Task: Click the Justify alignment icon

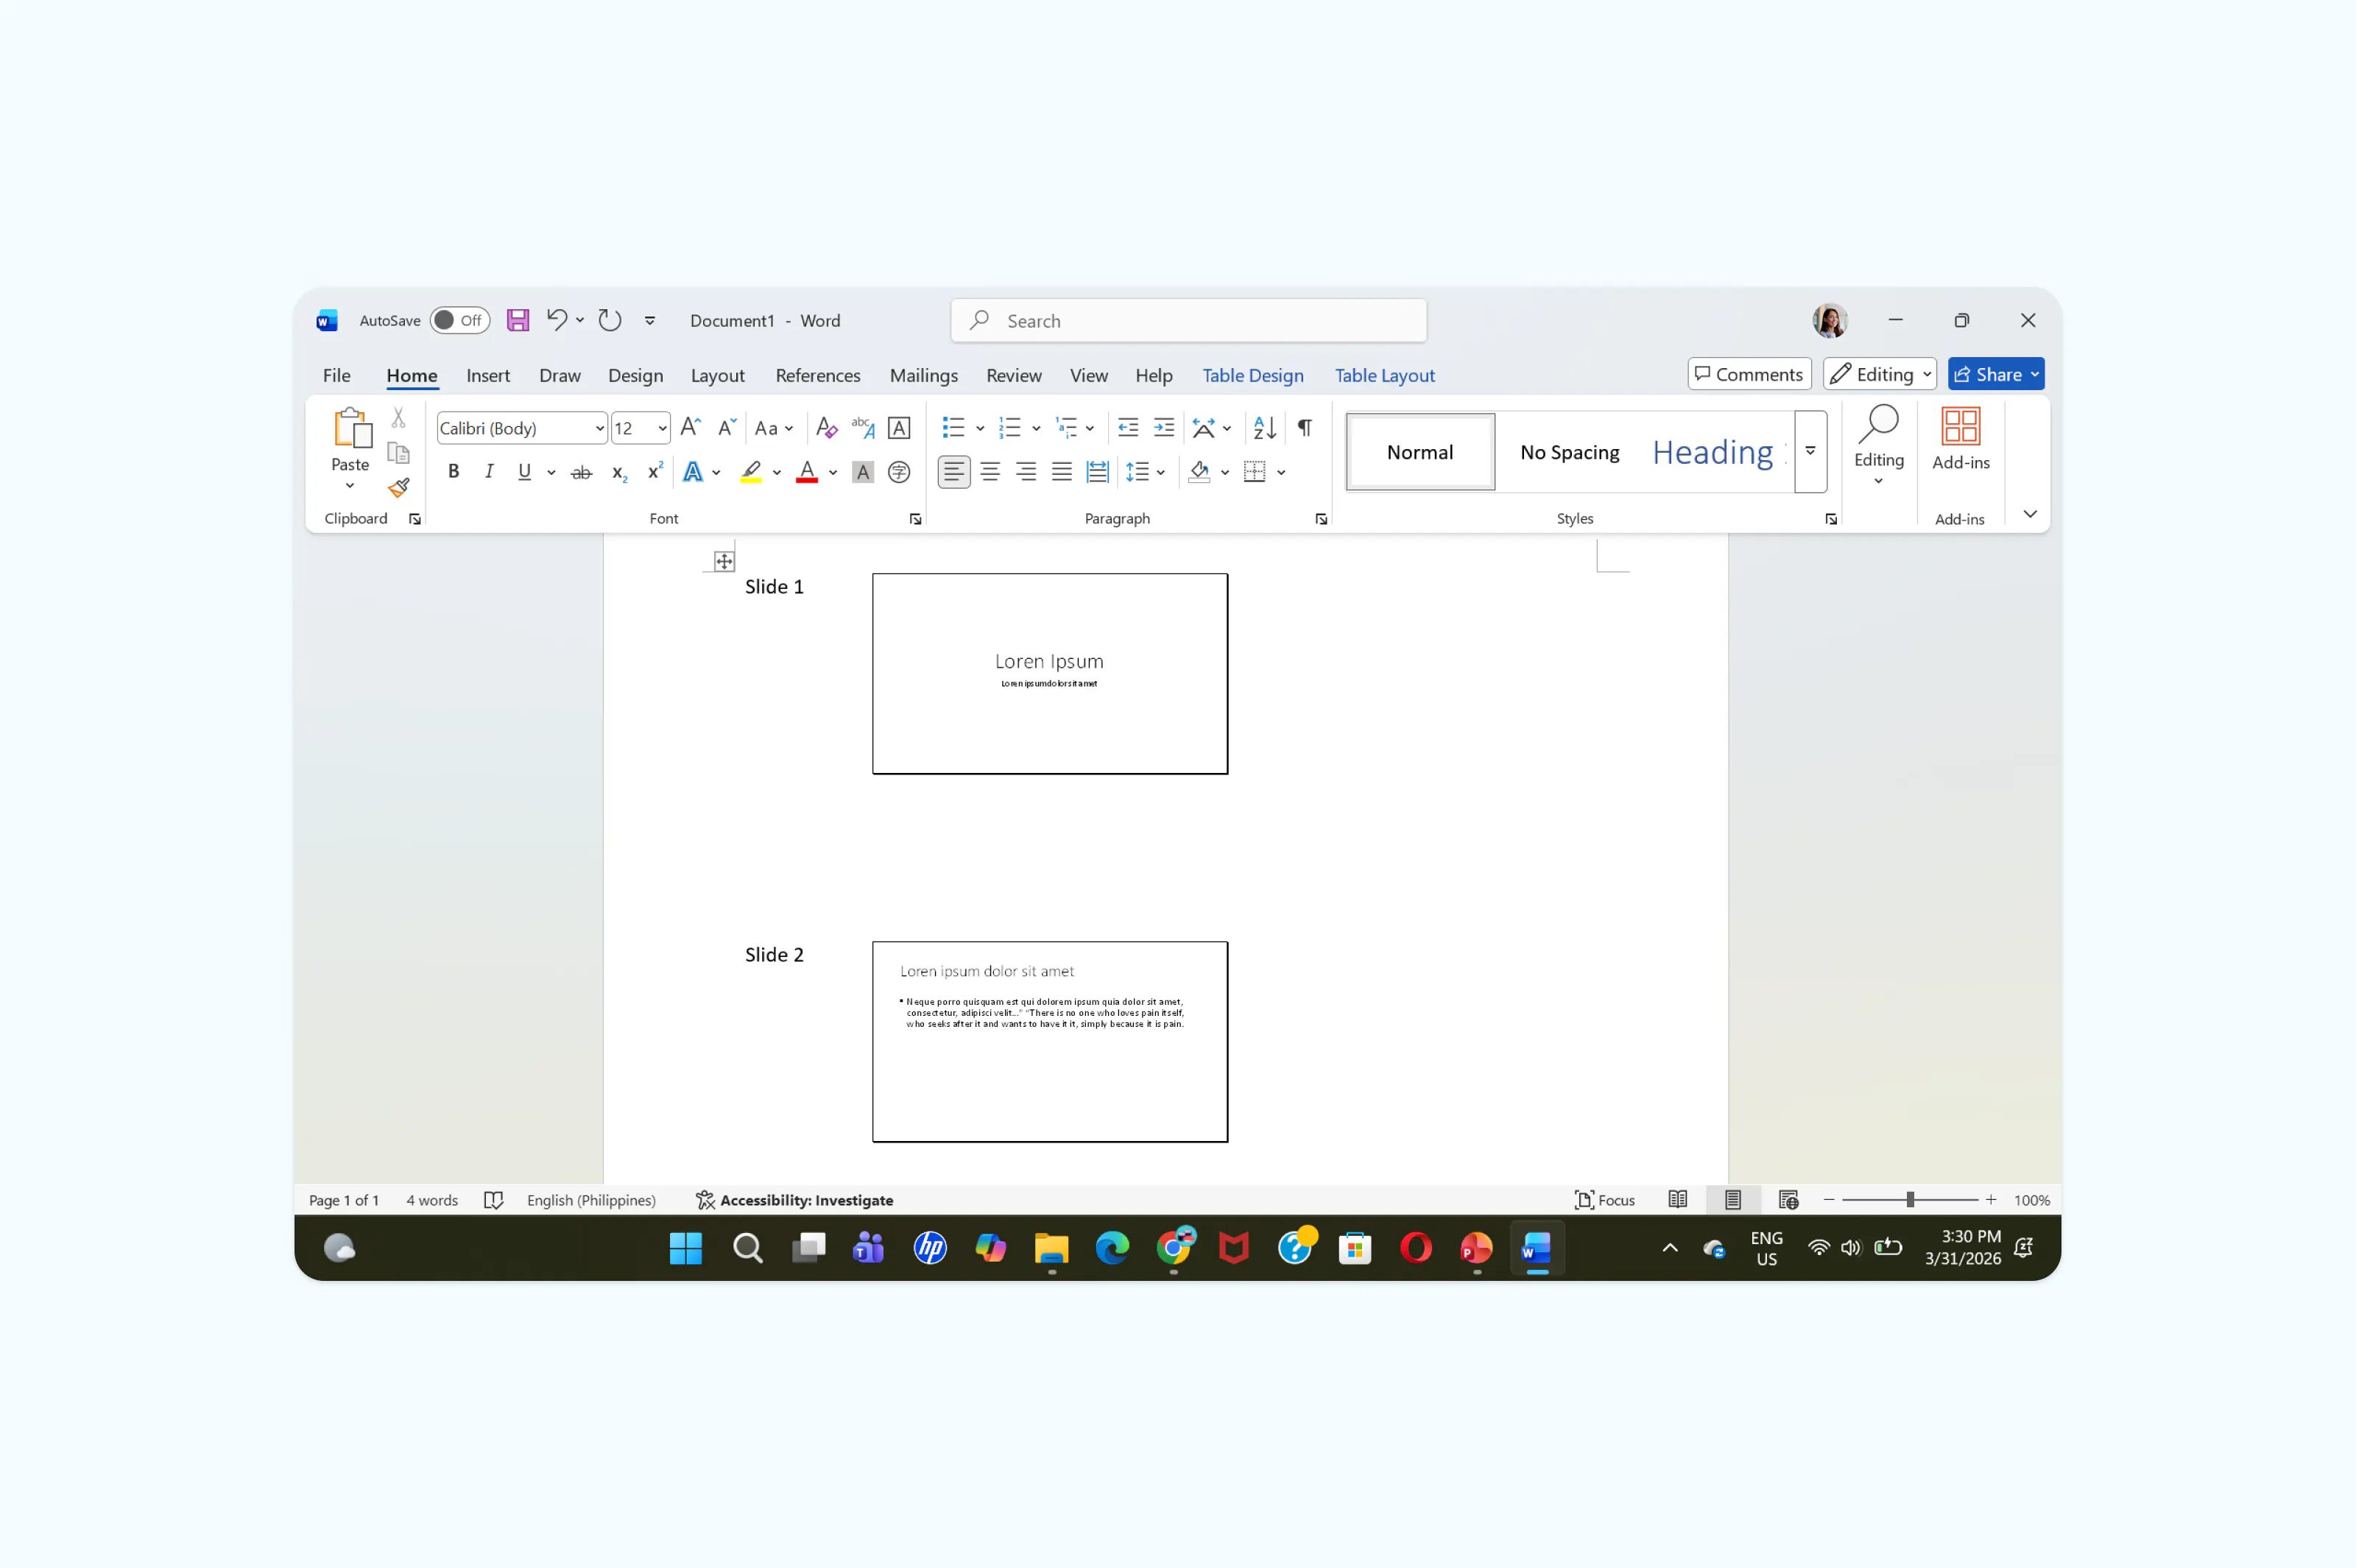Action: click(1062, 472)
